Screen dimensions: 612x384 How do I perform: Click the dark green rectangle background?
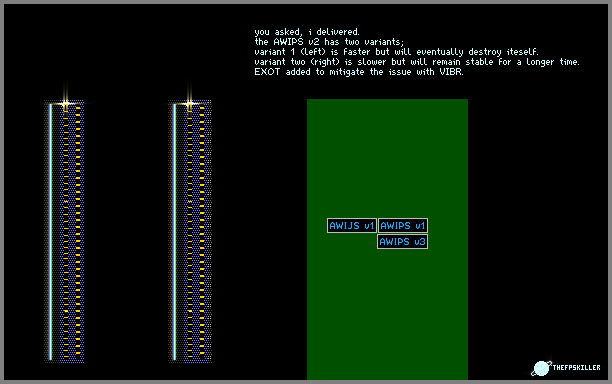point(387,164)
